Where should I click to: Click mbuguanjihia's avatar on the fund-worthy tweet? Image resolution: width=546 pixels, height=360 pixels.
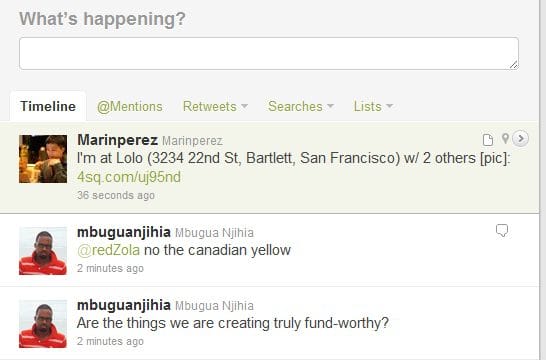(43, 324)
